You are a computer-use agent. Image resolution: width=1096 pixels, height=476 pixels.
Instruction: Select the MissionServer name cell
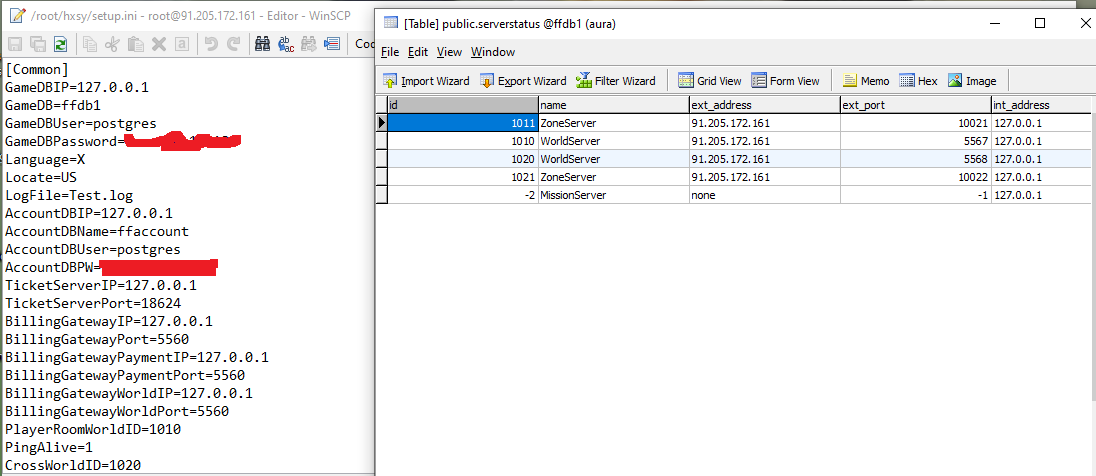point(573,195)
